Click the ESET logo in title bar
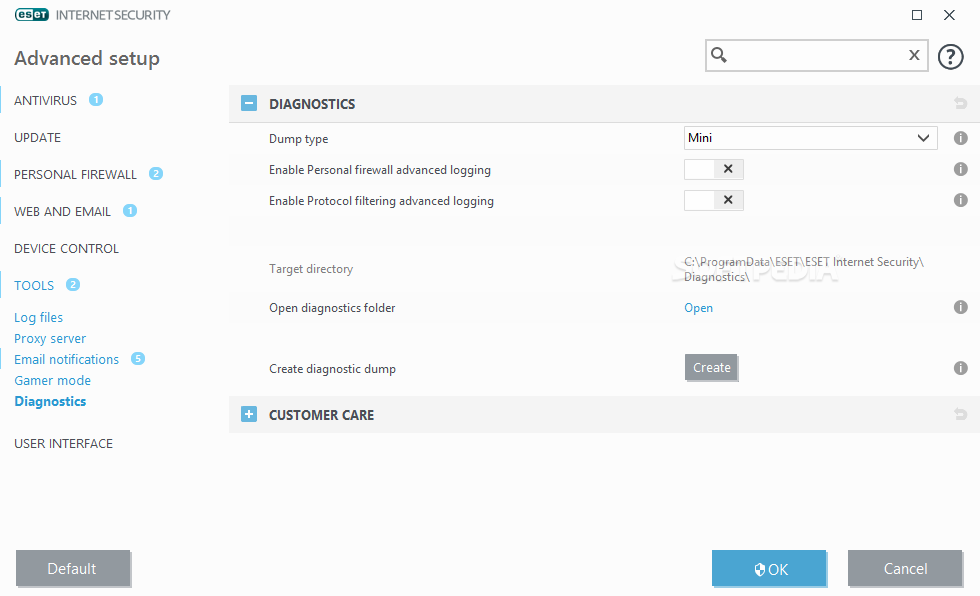 [31, 14]
